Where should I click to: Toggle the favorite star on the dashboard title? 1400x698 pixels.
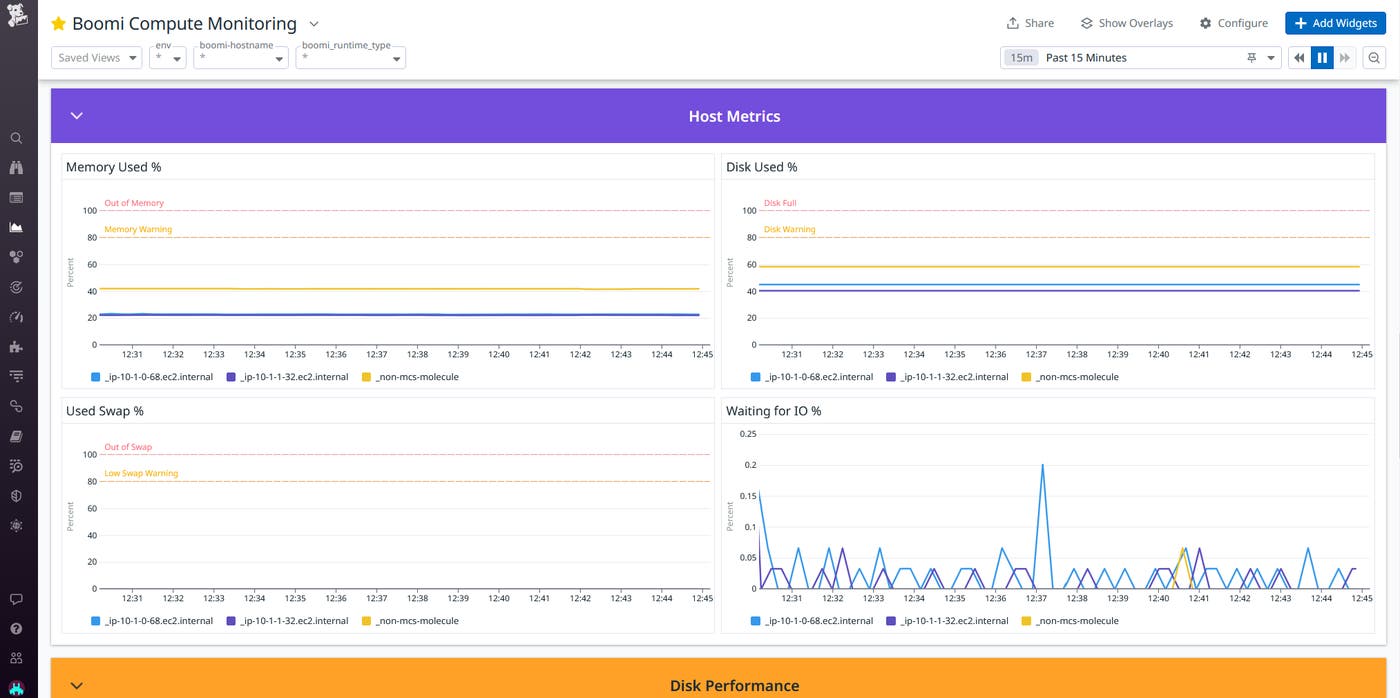click(59, 22)
